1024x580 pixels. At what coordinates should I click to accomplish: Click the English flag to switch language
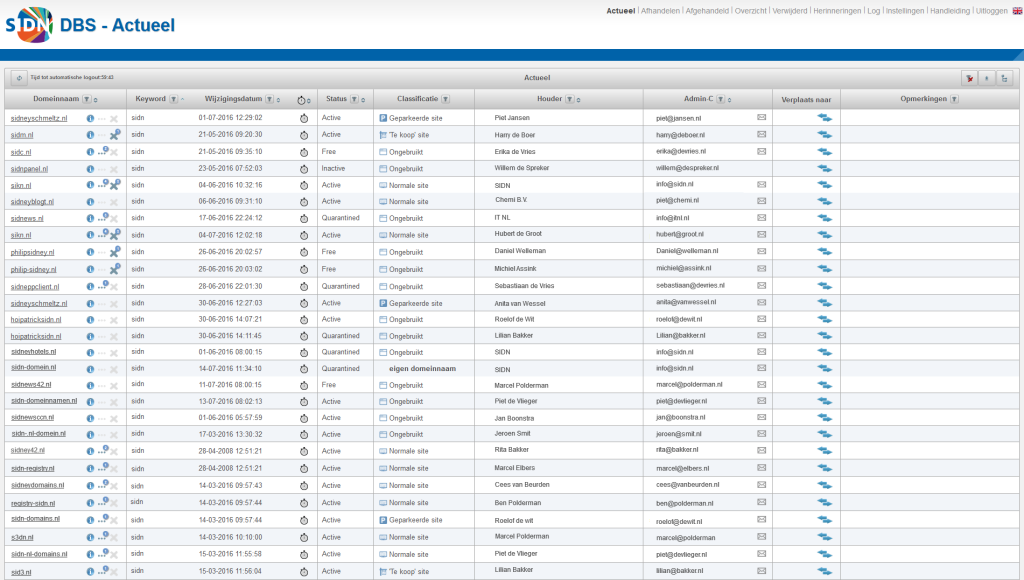tap(1017, 11)
